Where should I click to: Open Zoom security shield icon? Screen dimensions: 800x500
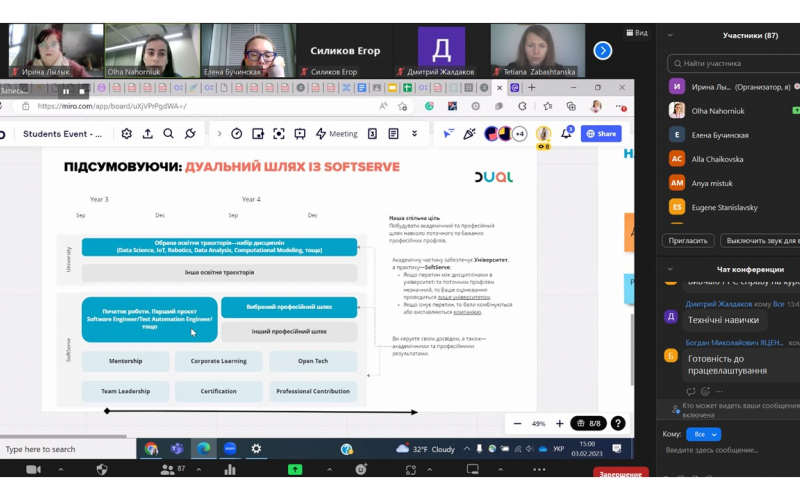(x=102, y=469)
